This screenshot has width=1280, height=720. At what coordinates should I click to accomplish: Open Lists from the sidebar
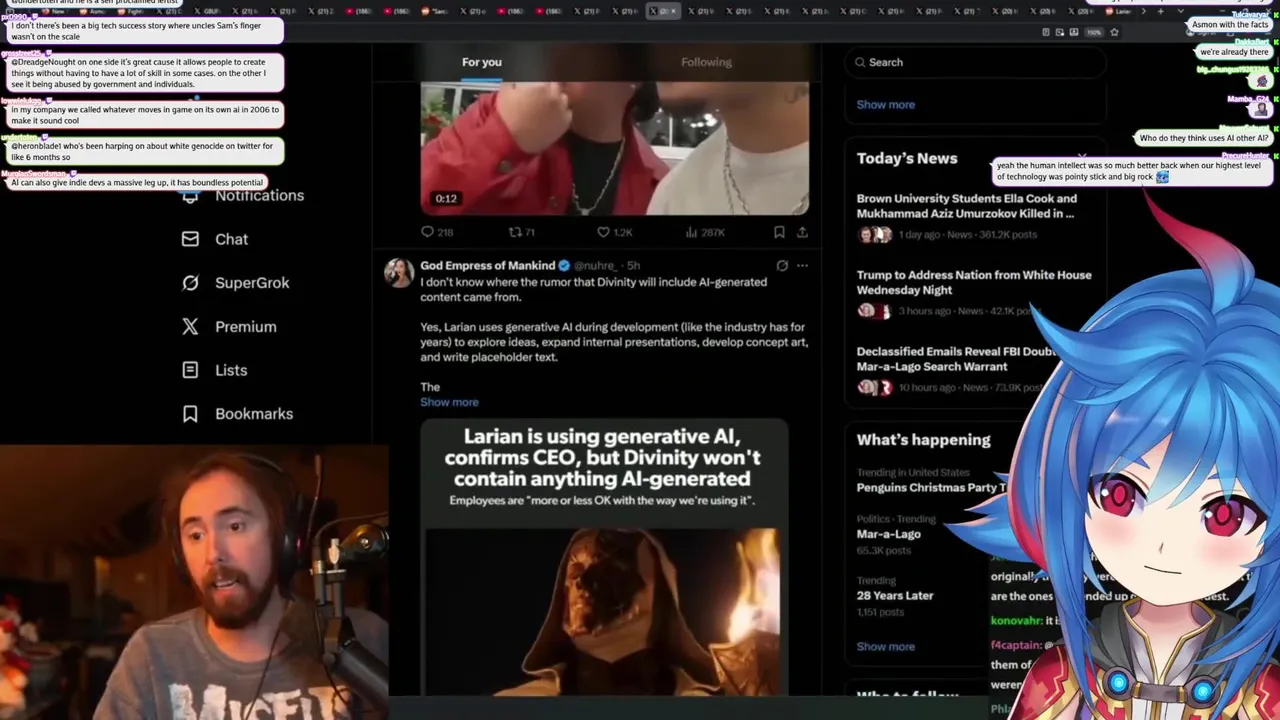coord(215,370)
